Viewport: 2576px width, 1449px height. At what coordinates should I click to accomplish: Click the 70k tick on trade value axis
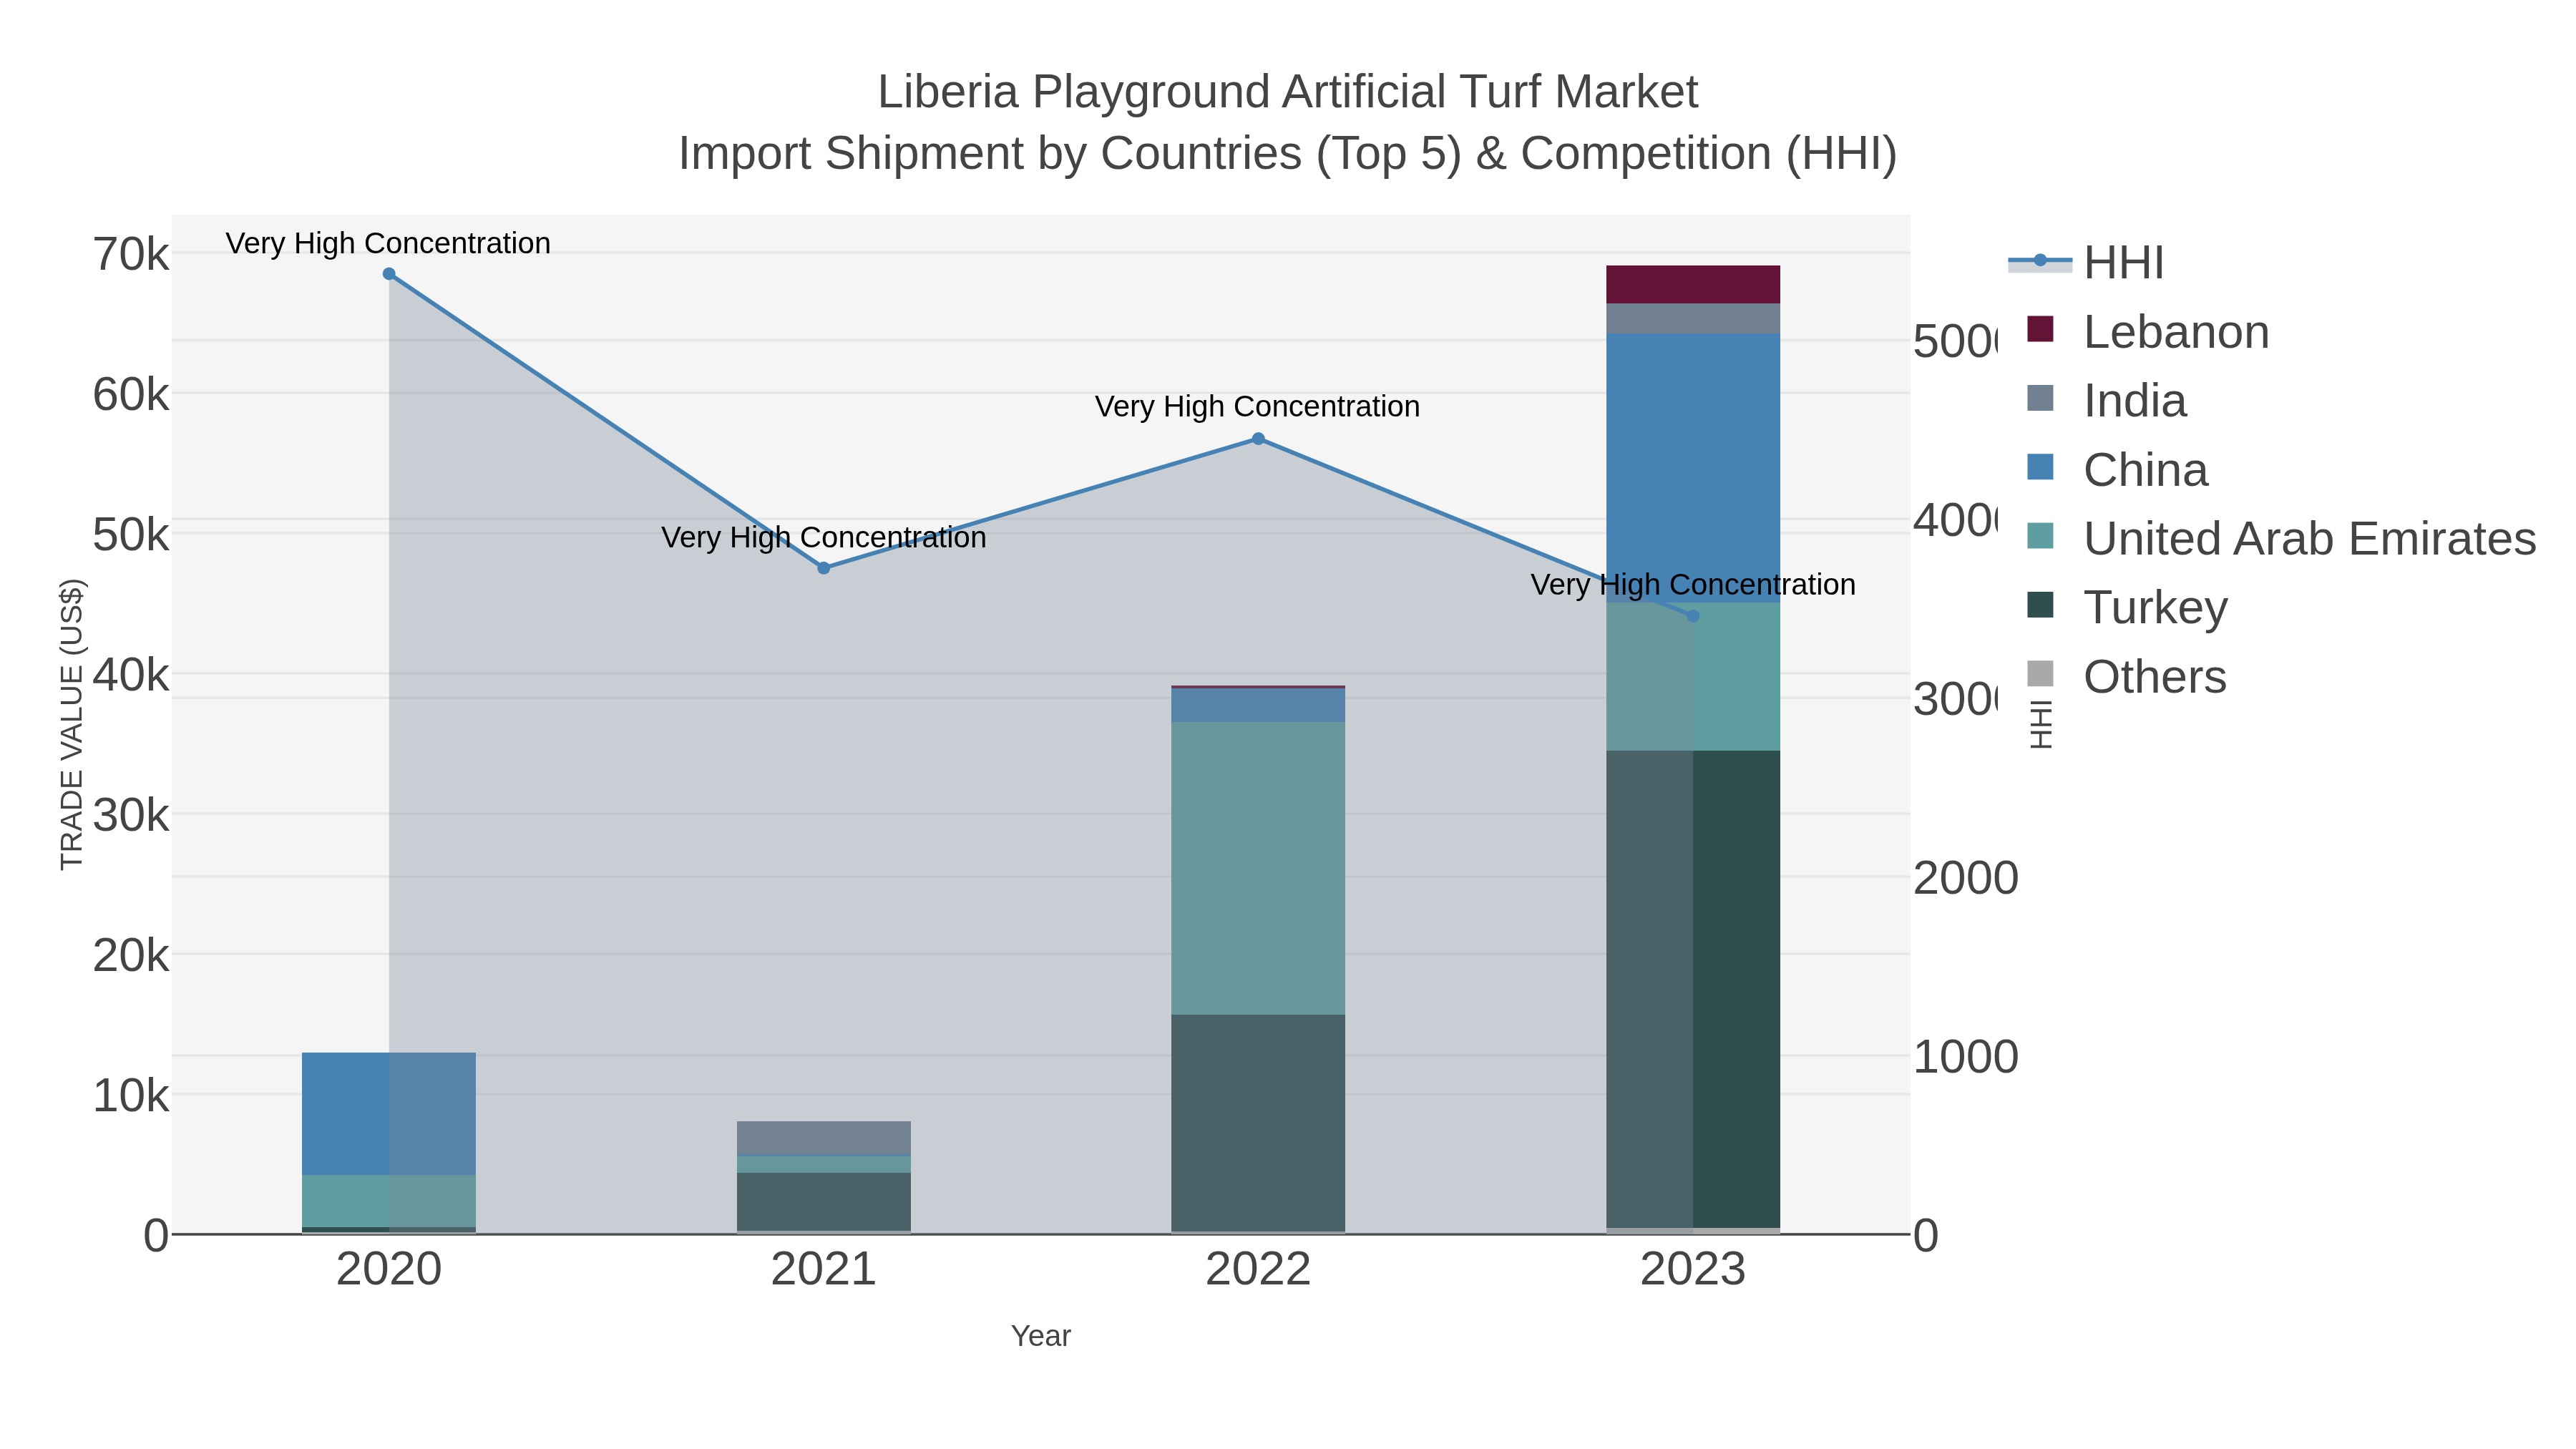[x=131, y=255]
